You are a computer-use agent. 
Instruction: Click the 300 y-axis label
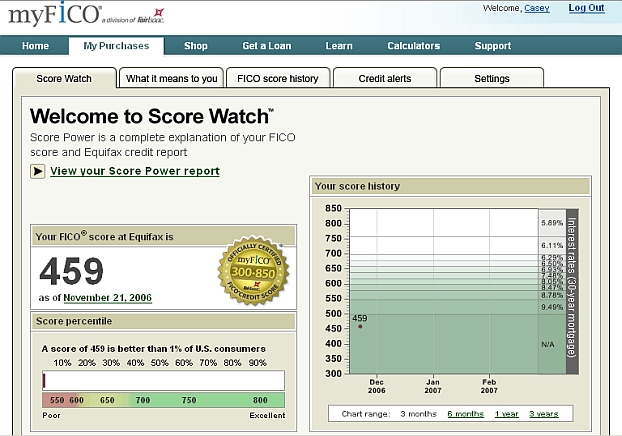pos(333,373)
